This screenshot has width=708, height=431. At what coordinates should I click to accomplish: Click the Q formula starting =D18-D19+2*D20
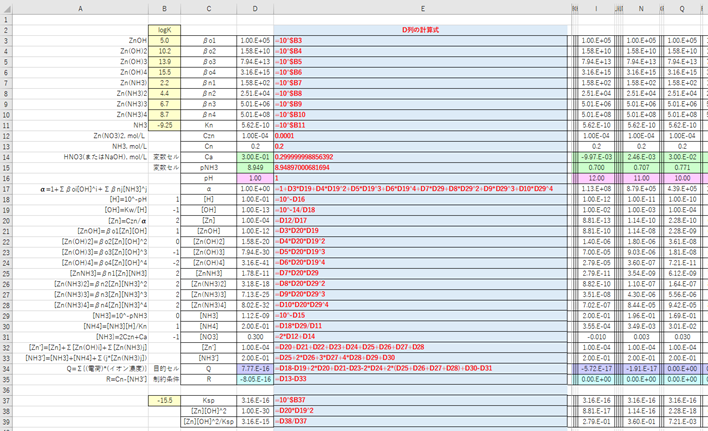click(420, 369)
